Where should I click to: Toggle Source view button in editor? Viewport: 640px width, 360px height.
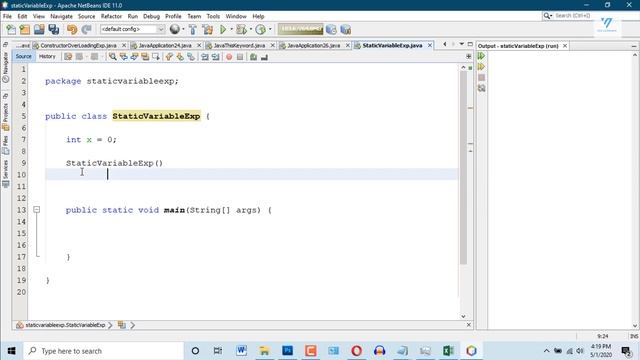[23, 57]
